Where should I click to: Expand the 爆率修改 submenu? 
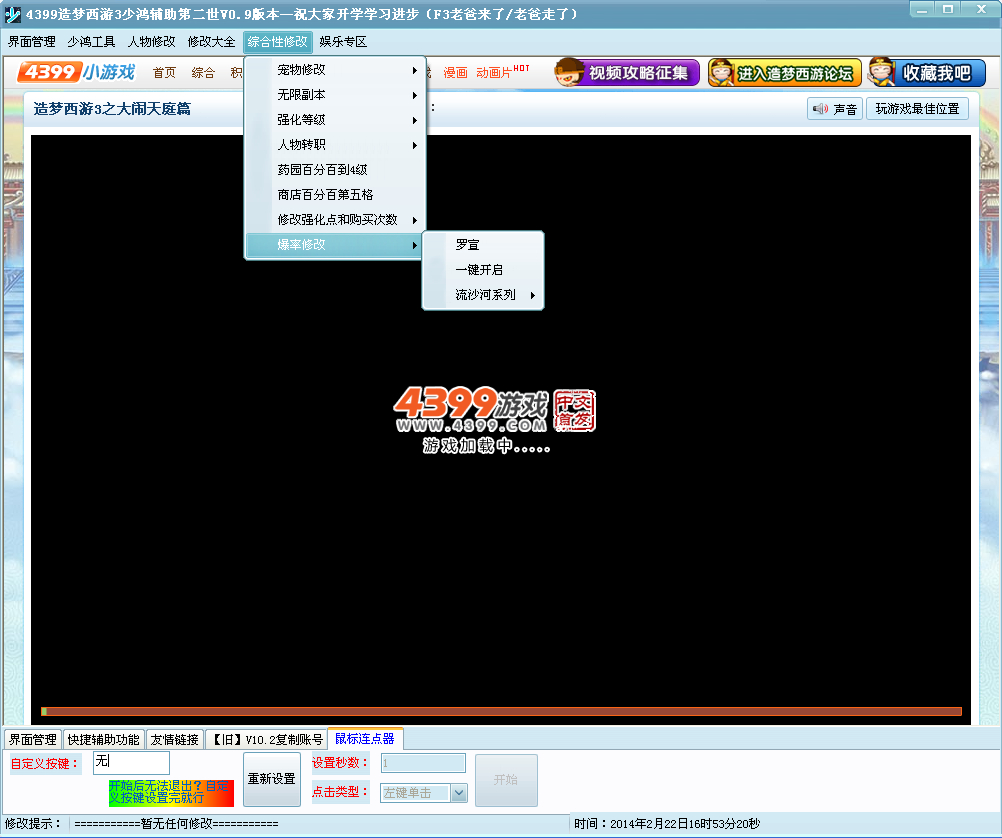pyautogui.click(x=334, y=245)
